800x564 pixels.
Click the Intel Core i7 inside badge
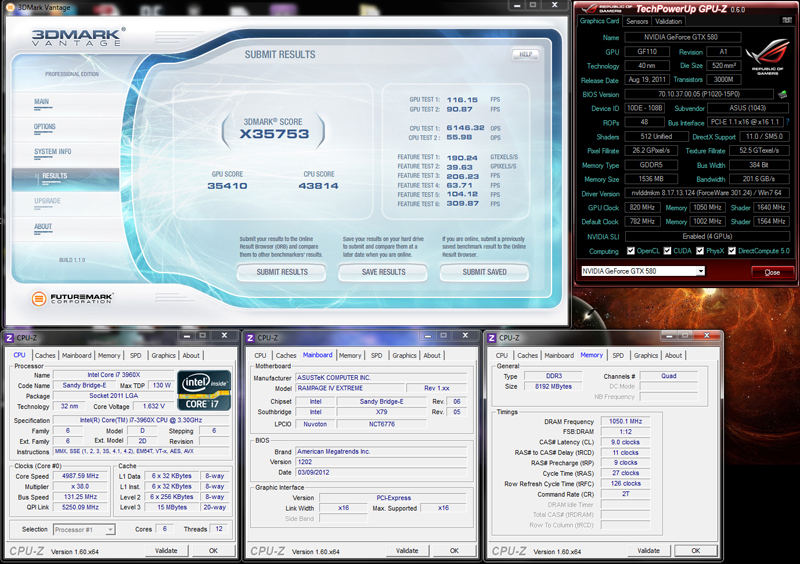point(204,390)
